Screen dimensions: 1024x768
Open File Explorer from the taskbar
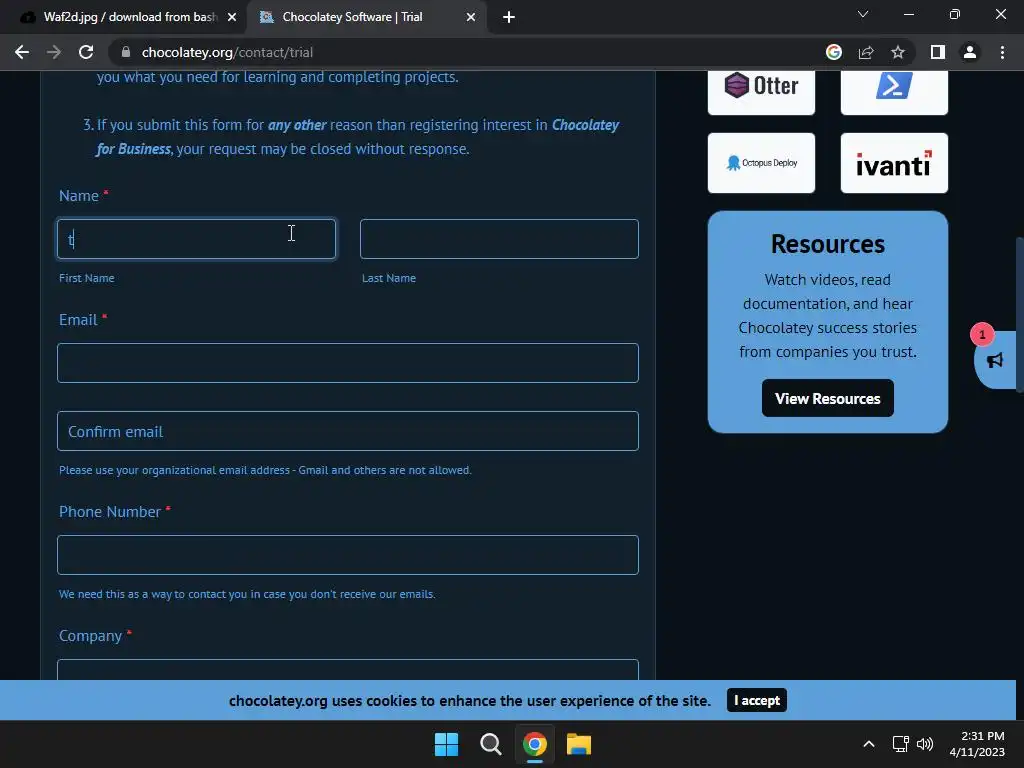579,744
